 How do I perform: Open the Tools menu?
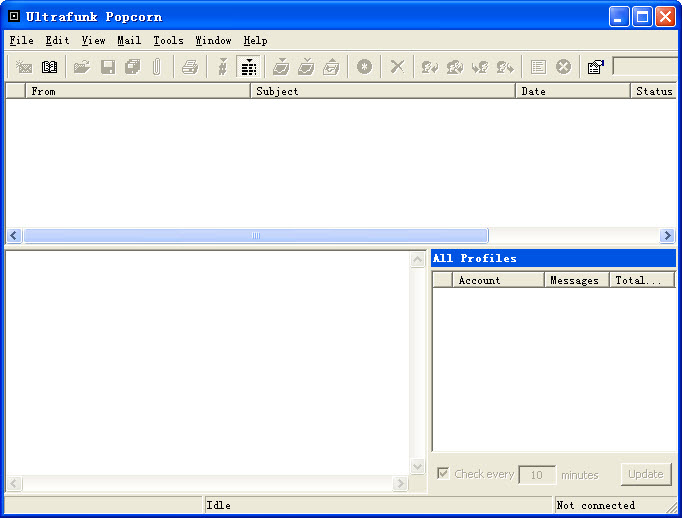click(168, 40)
